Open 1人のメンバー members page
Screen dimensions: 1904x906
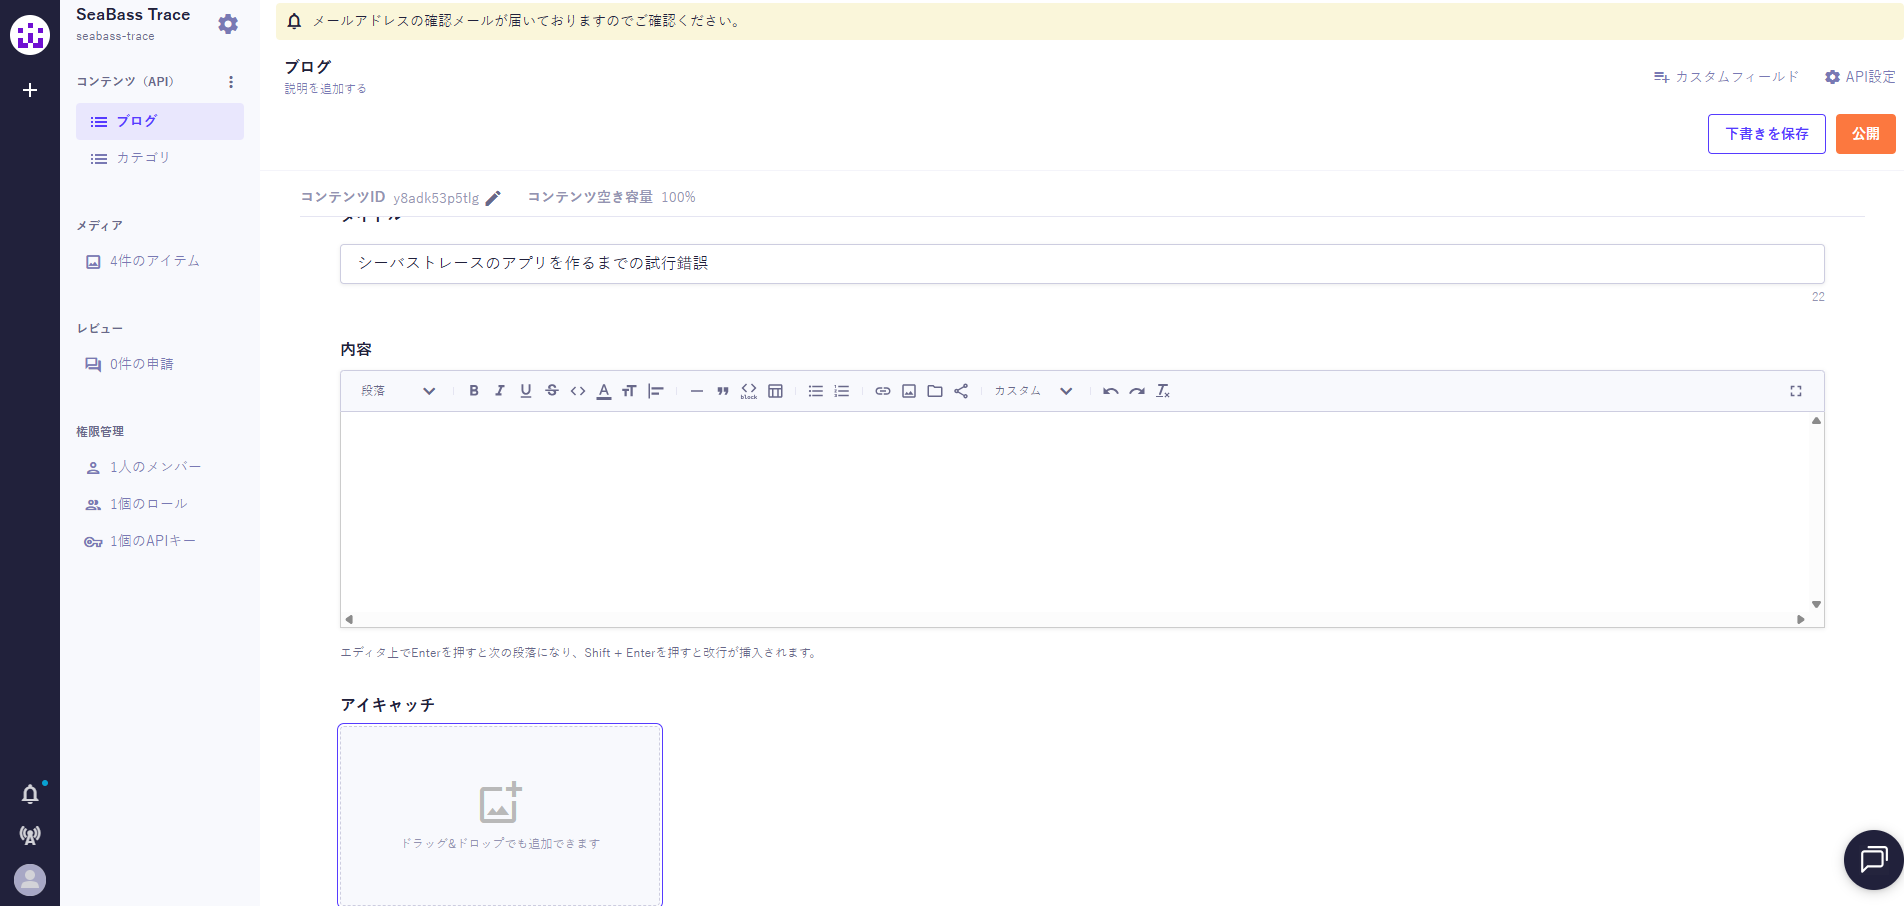click(144, 467)
